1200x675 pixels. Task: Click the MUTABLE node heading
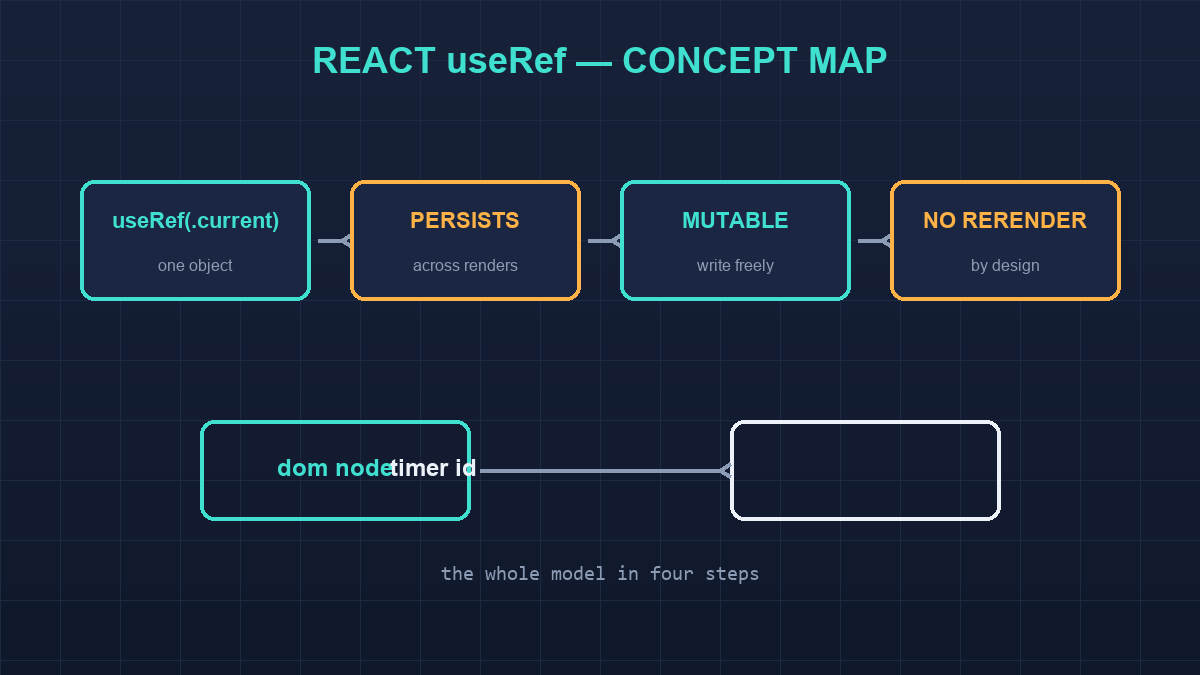coord(735,220)
